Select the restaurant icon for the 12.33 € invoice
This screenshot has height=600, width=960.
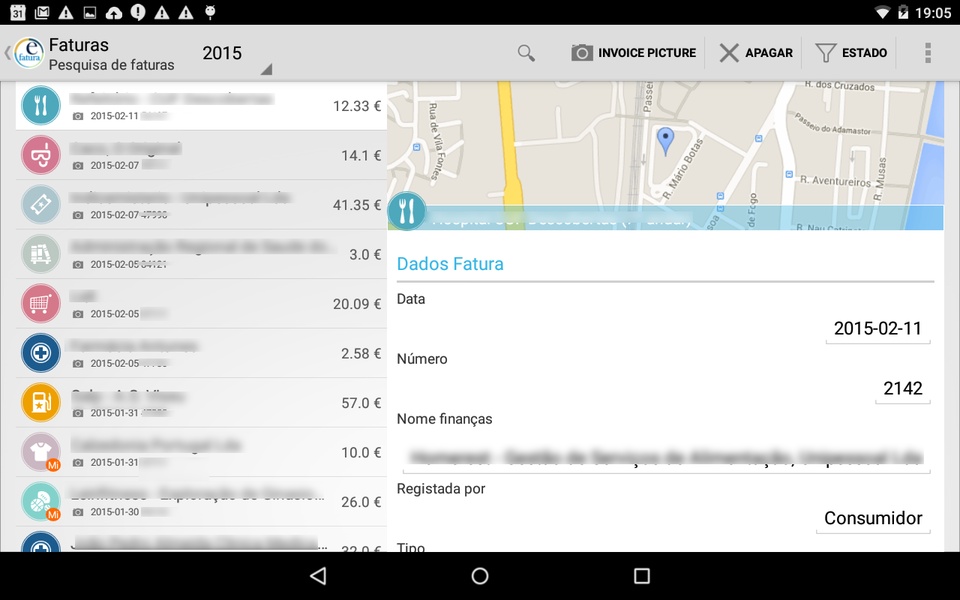coord(41,105)
